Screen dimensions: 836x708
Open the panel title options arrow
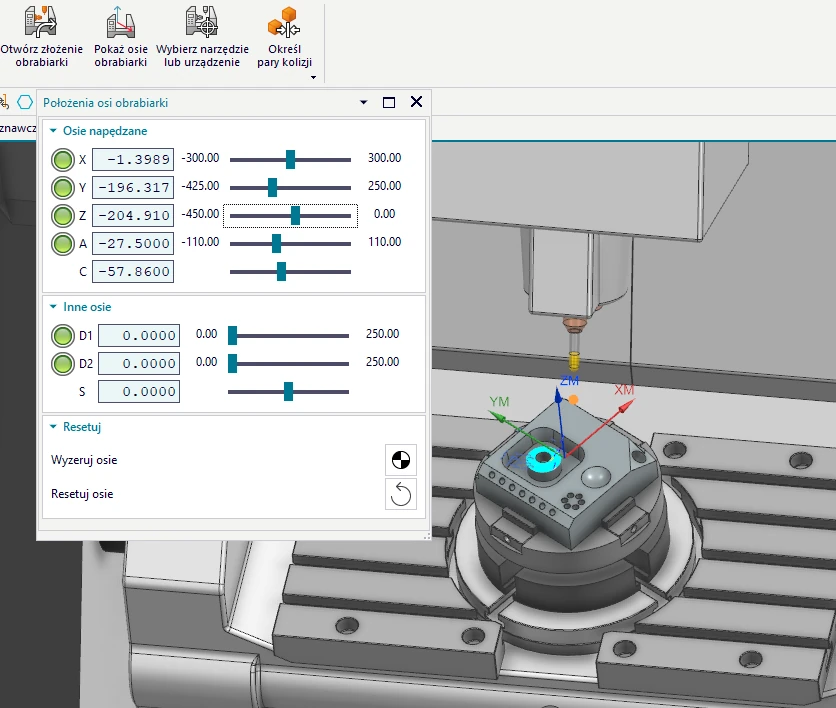(362, 102)
